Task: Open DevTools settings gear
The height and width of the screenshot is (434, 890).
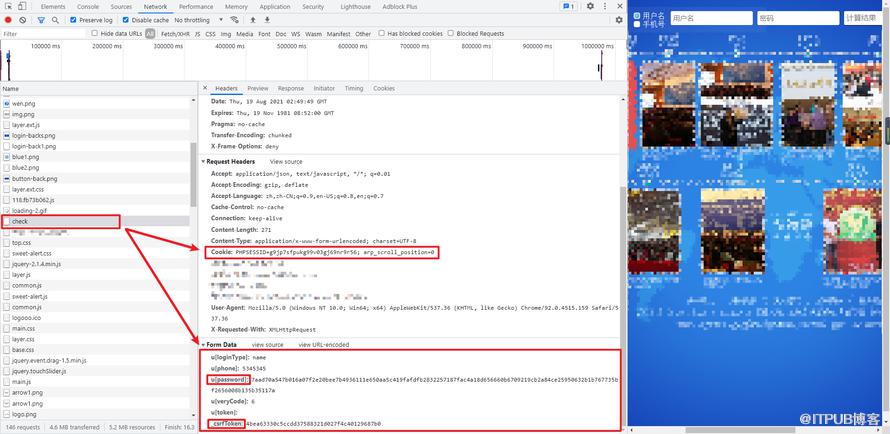Action: tap(590, 6)
